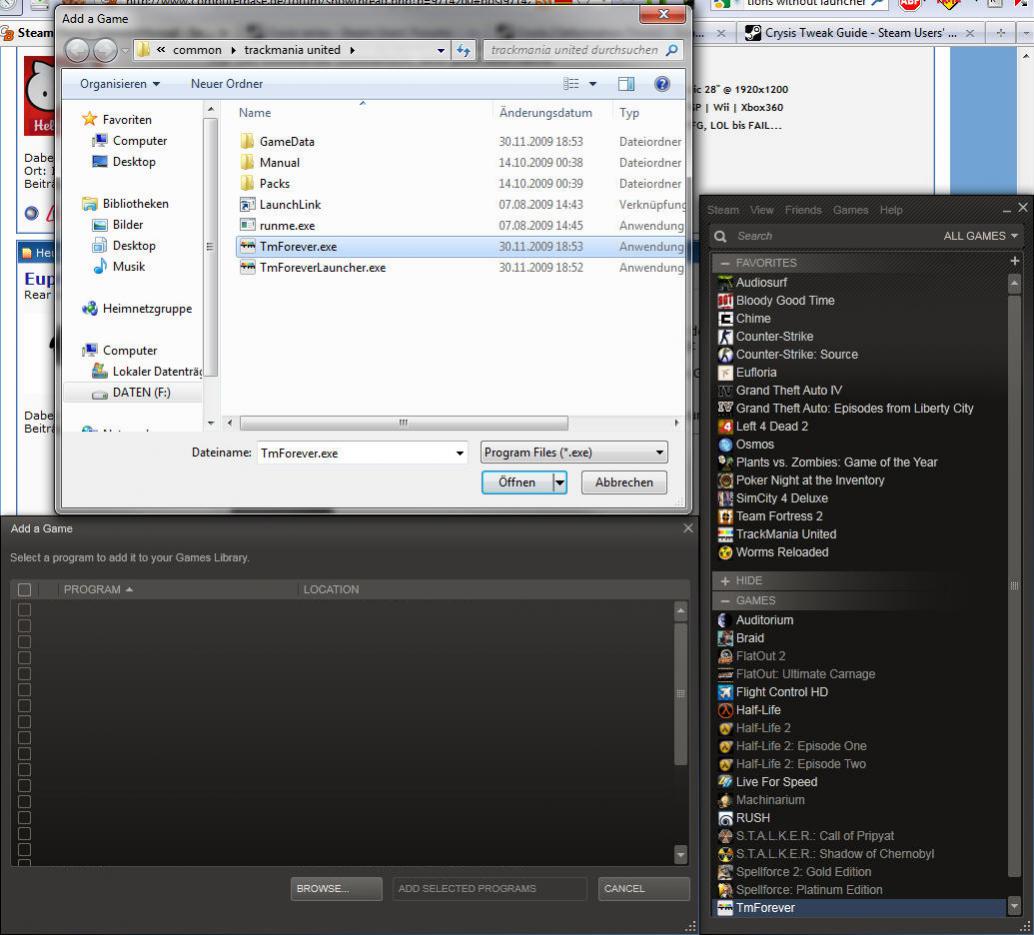Click the Chime game icon
The height and width of the screenshot is (935, 1034).
click(x=725, y=318)
